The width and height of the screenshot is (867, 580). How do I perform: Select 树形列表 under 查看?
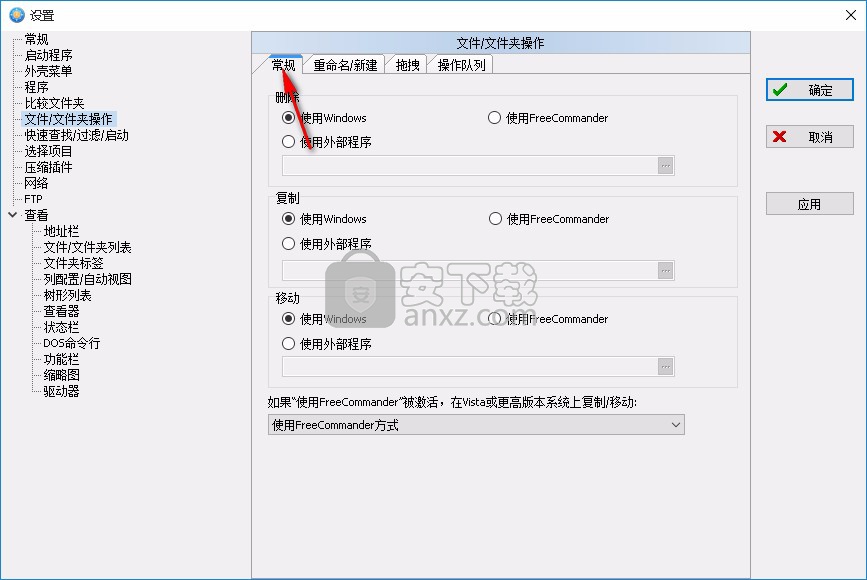pyautogui.click(x=67, y=295)
